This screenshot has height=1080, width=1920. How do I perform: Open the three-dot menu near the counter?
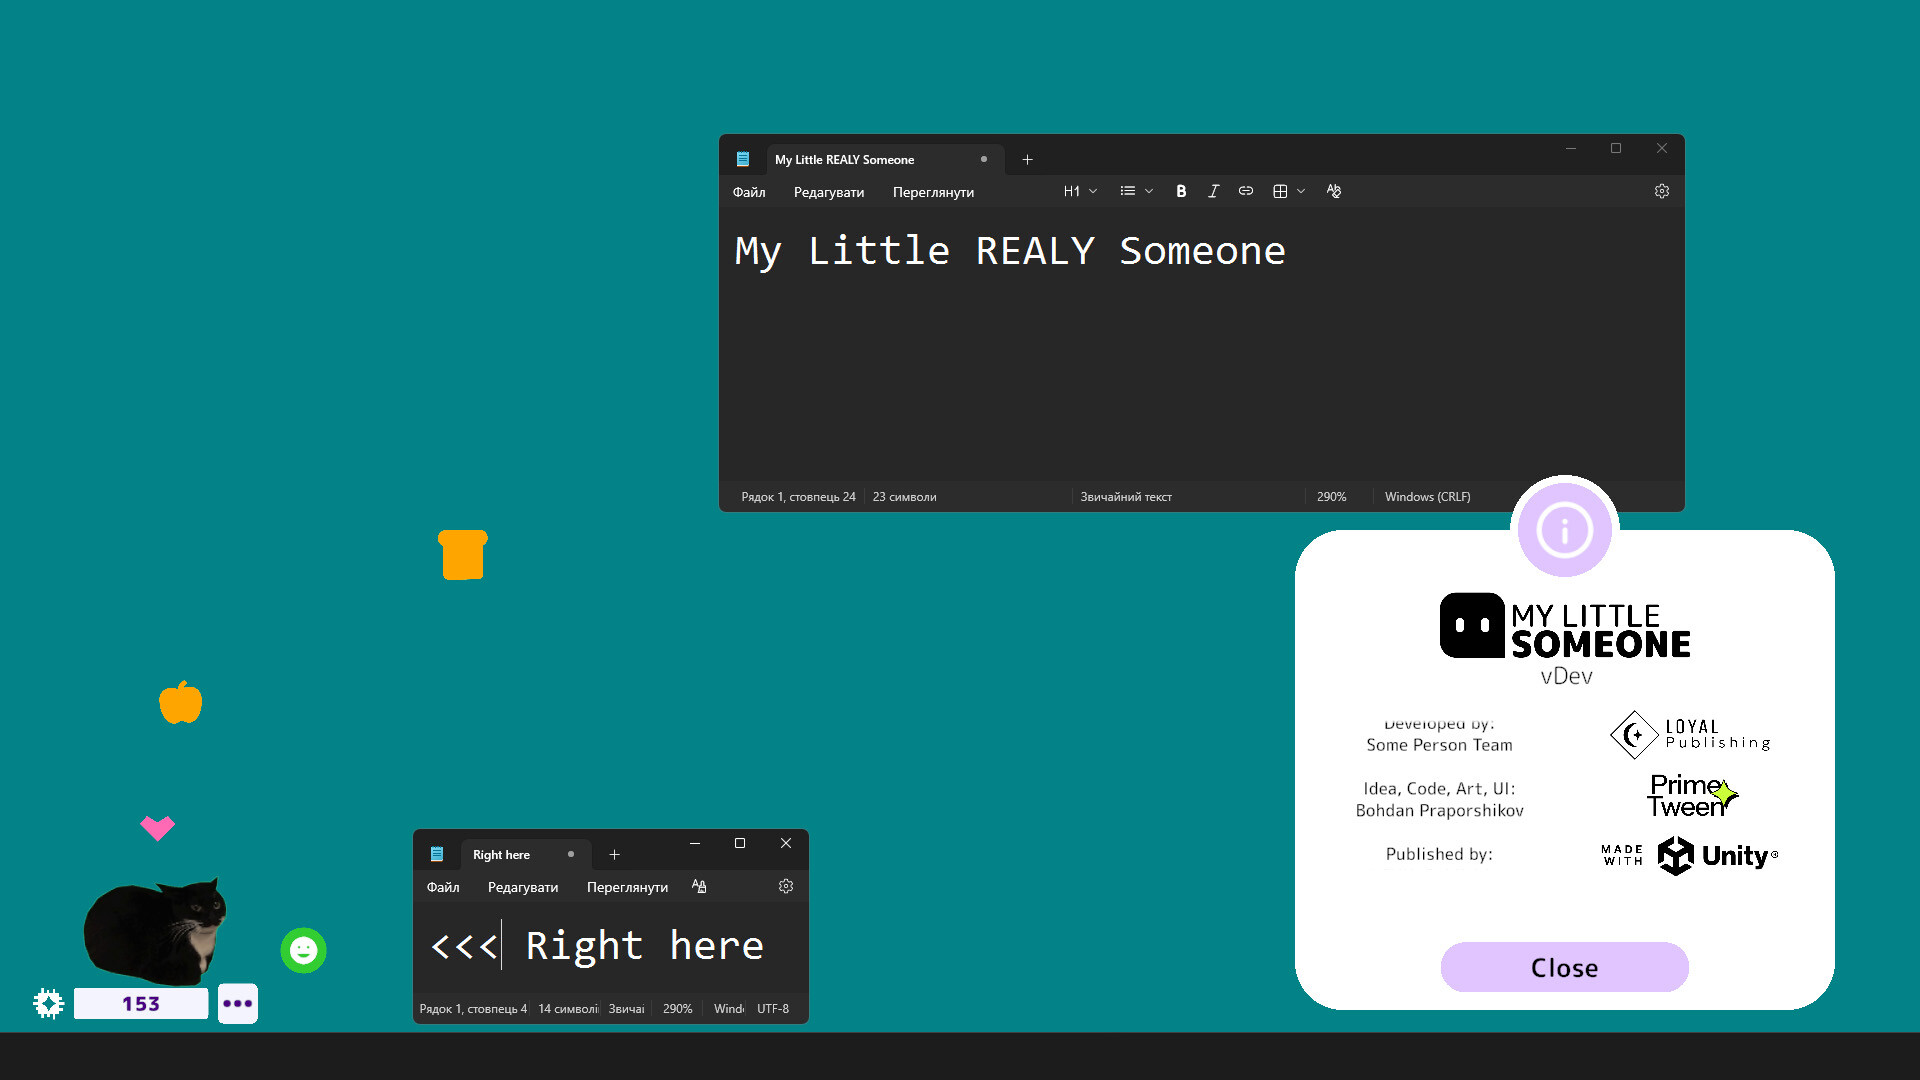238,1003
